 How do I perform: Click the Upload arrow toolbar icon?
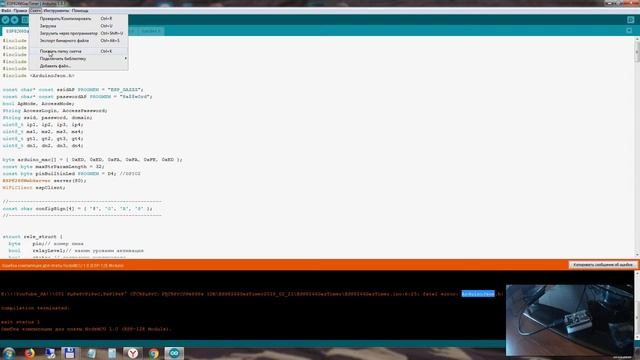[15, 20]
